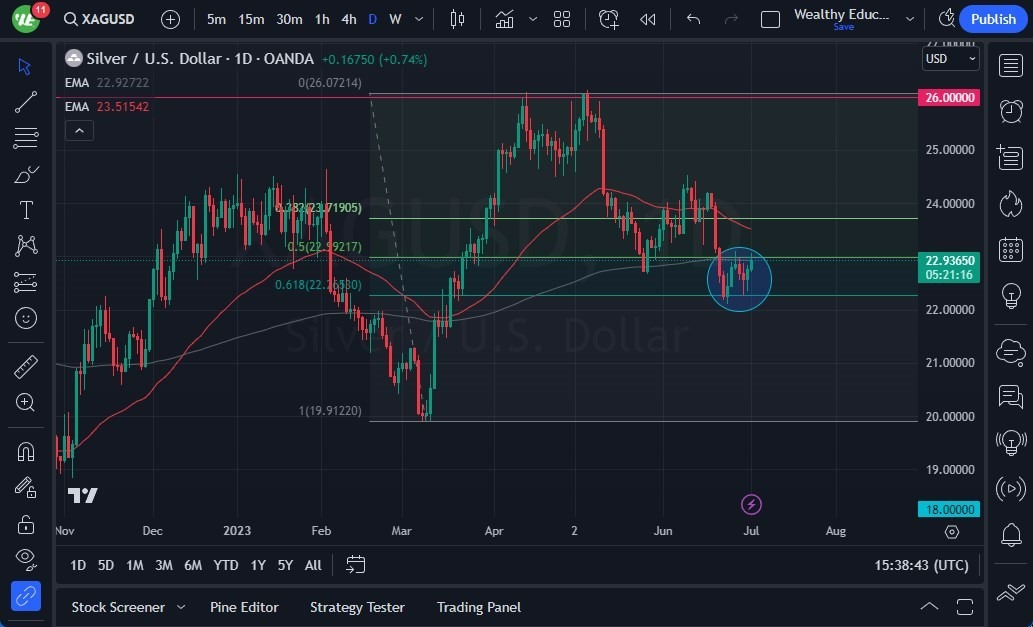Open the Strategy Tester tab

(357, 607)
